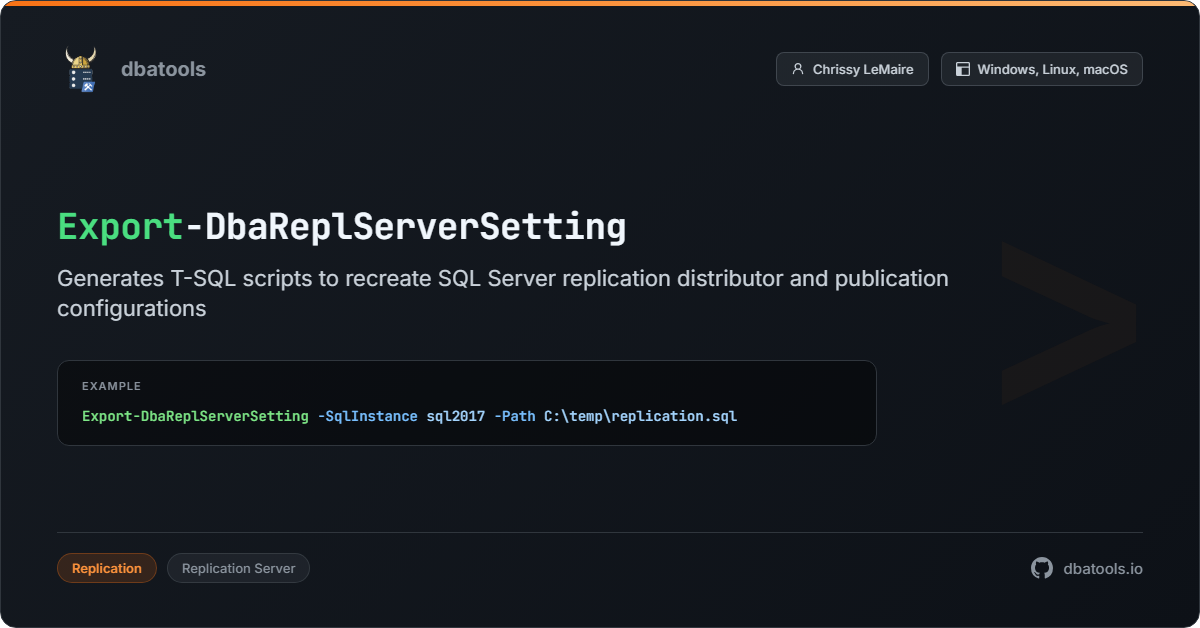1200x628 pixels.
Task: Click the person icon beside Chrissy LeMaire
Action: pos(797,69)
